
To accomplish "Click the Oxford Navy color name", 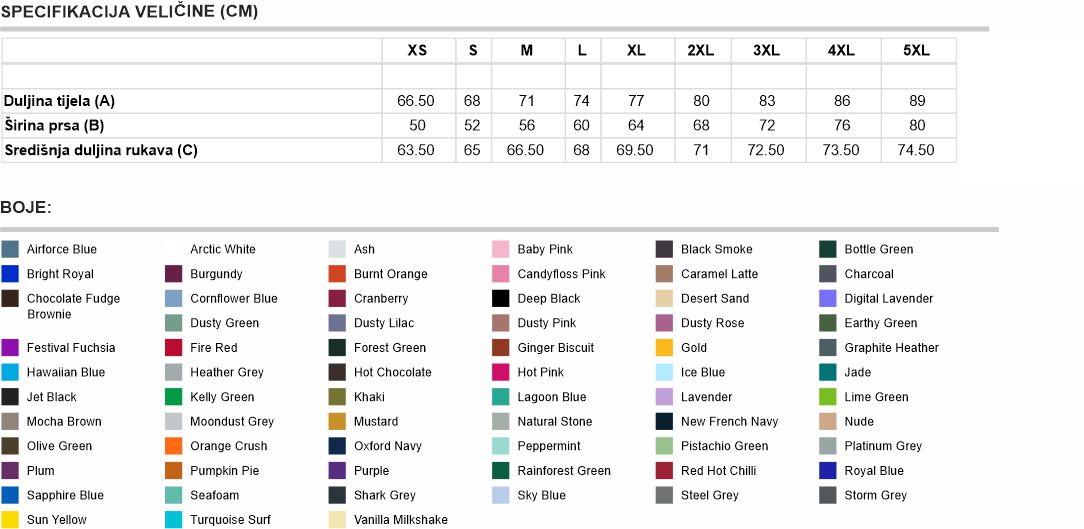I will tap(387, 446).
